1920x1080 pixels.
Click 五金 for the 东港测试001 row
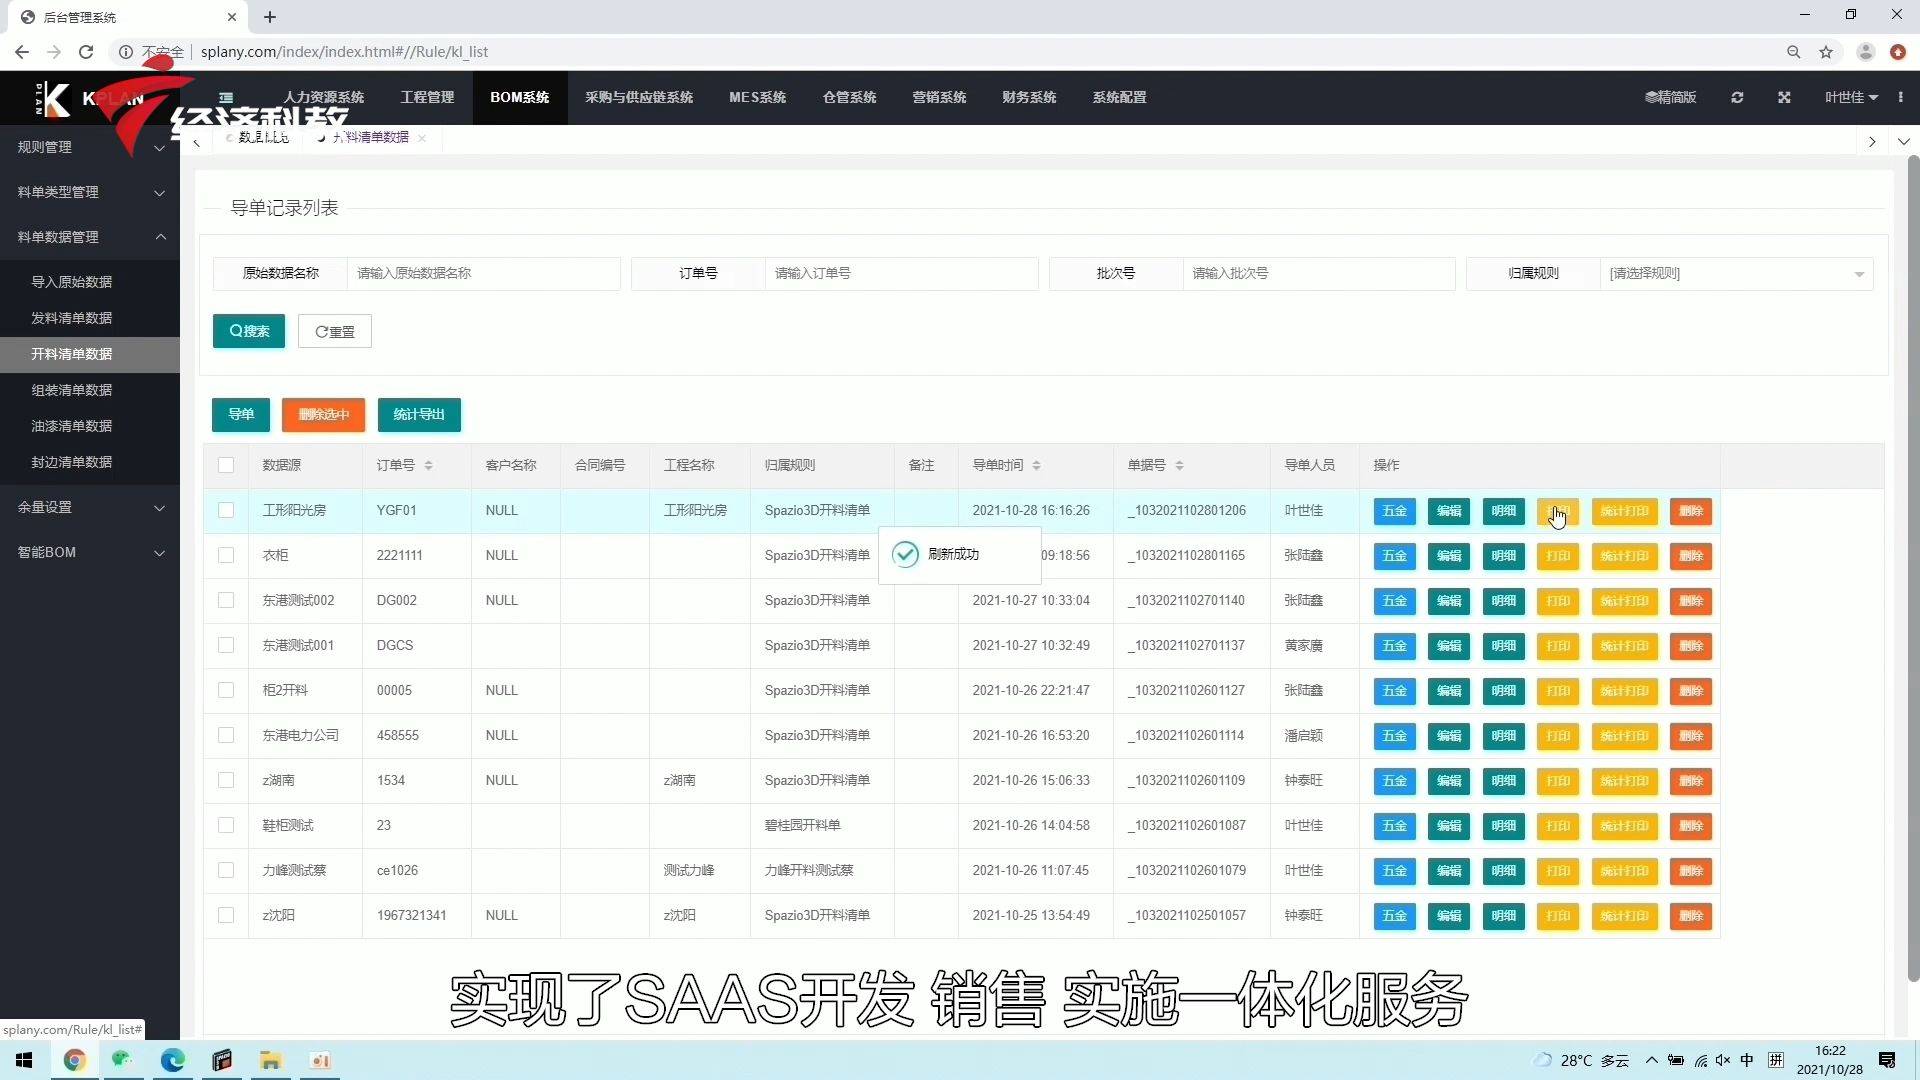[1394, 646]
